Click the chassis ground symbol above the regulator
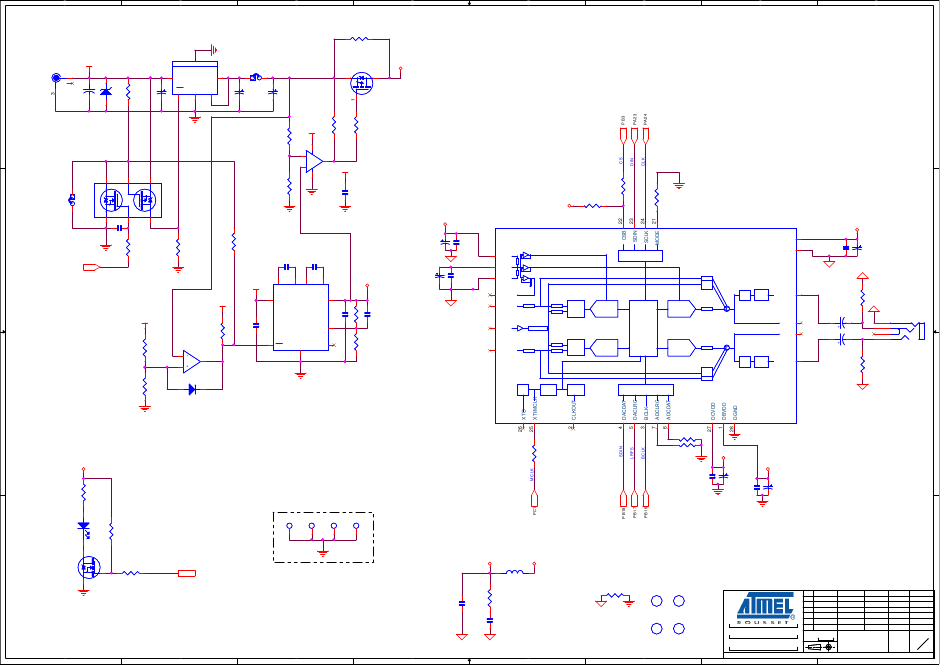950x671 pixels. click(x=213, y=50)
